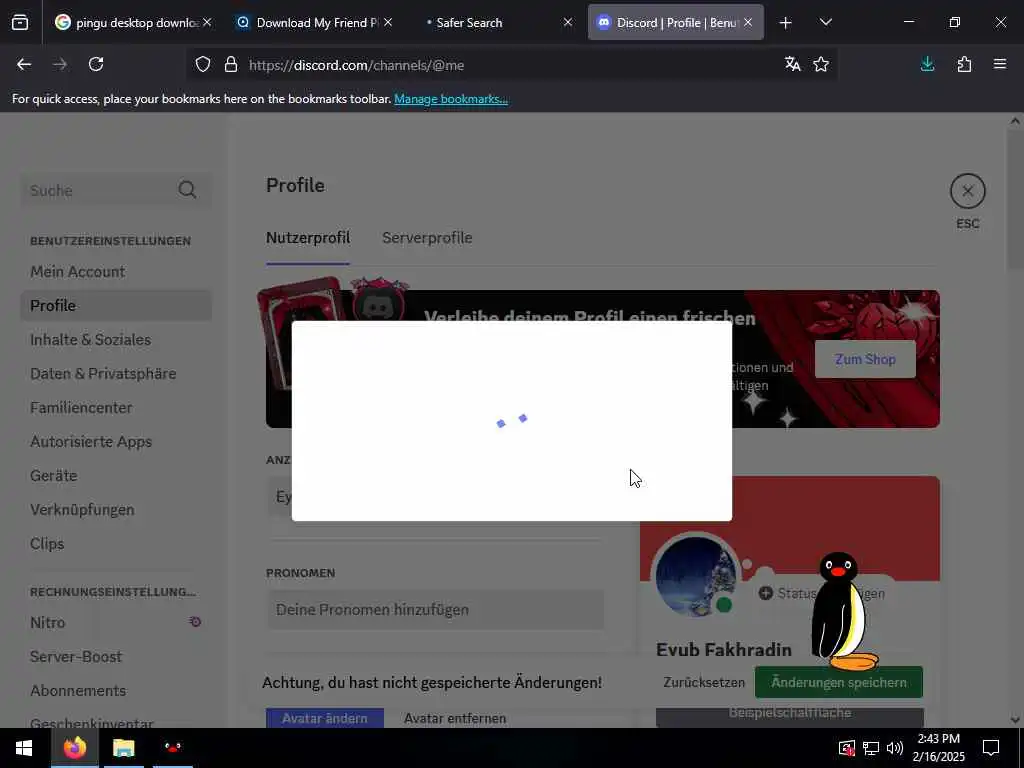The width and height of the screenshot is (1024, 768).
Task: Open a new tab with plus icon
Action: 786,23
